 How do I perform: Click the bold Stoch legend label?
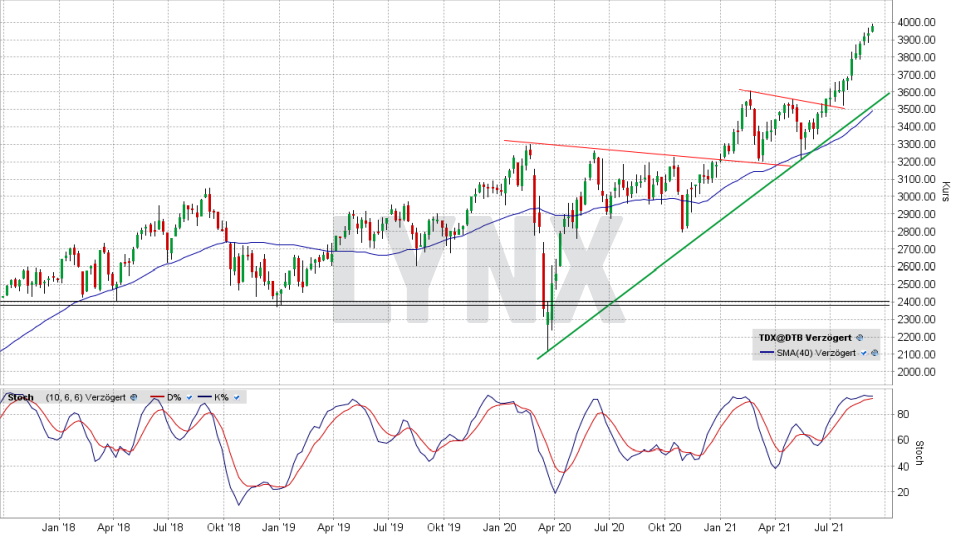(21, 397)
